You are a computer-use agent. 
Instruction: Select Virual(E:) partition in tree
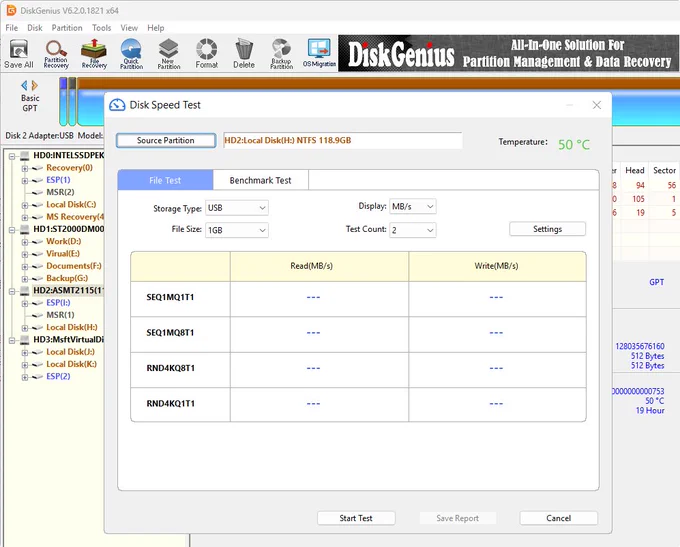(x=63, y=254)
